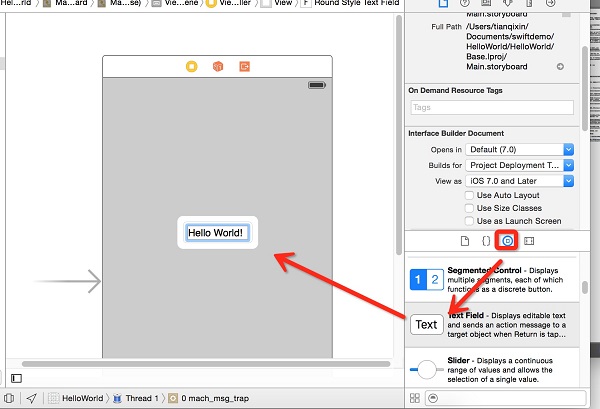Select the Thread 1 debug breadcrumb
The width and height of the screenshot is (600, 409).
pyautogui.click(x=137, y=398)
